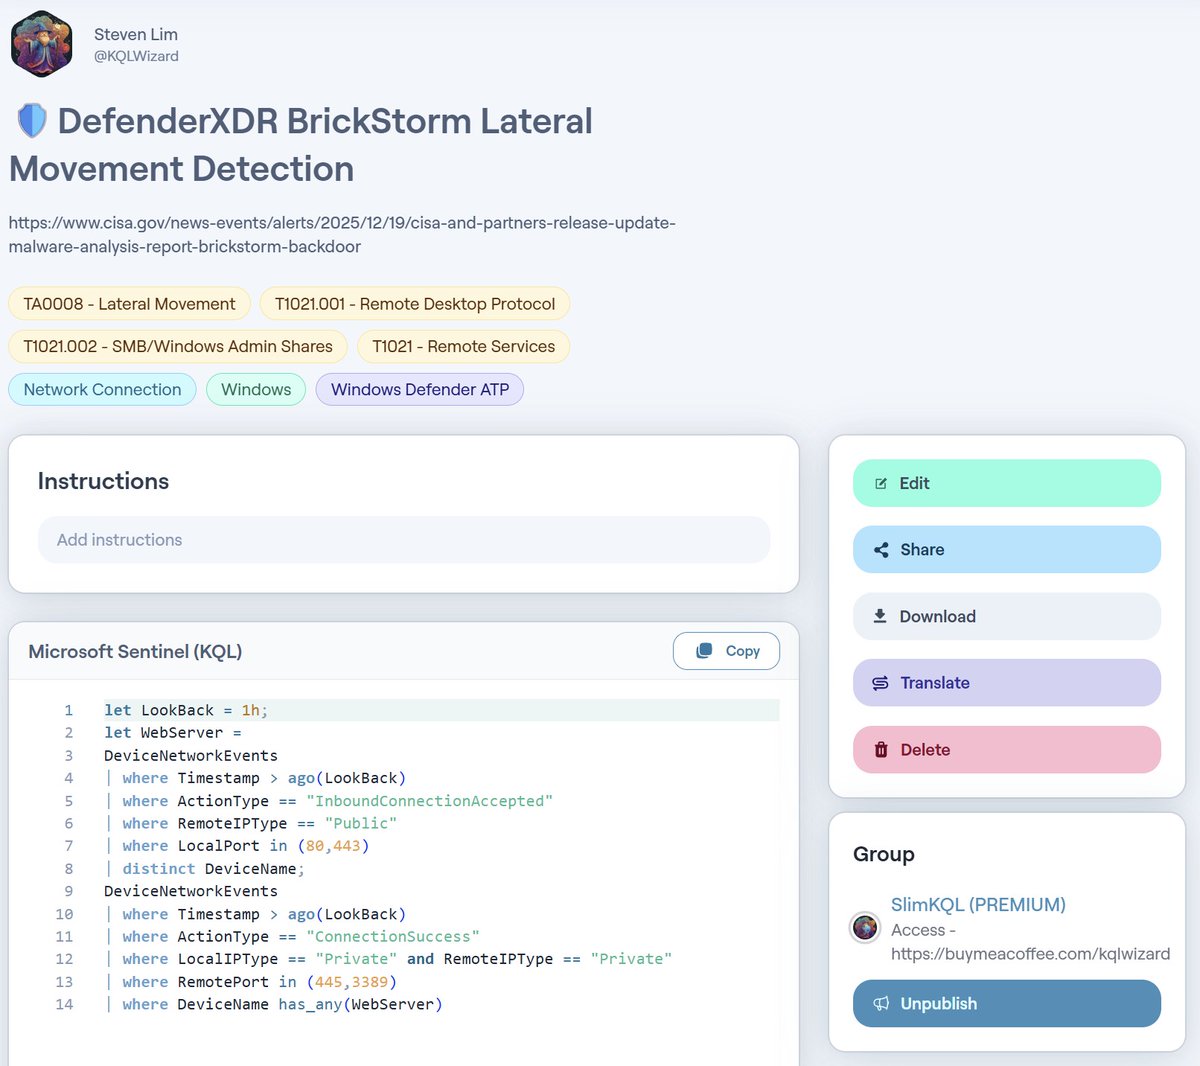This screenshot has width=1200, height=1066.
Task: Click the Translate button
Action: [1007, 683]
